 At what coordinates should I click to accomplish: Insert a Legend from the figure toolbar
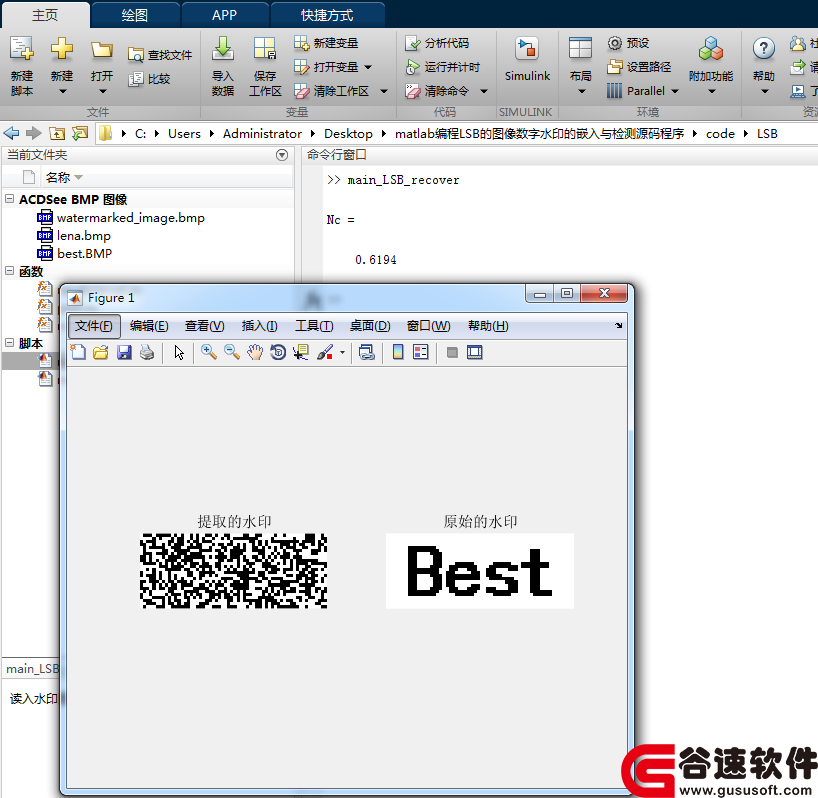420,353
